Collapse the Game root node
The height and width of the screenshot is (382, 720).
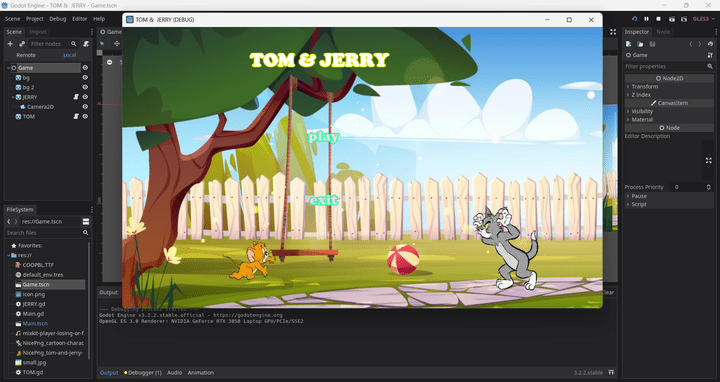8,67
